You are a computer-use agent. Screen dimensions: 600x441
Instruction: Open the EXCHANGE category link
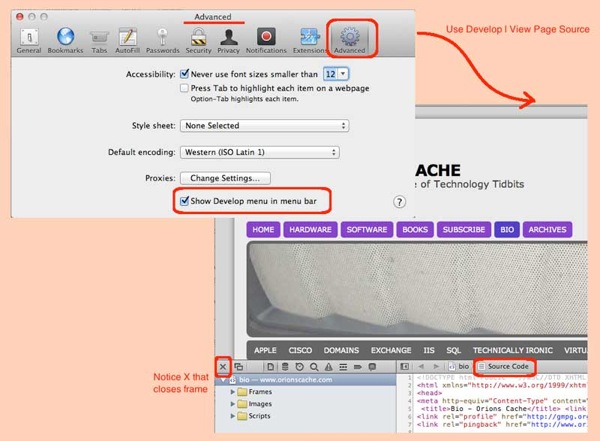[x=391, y=350]
